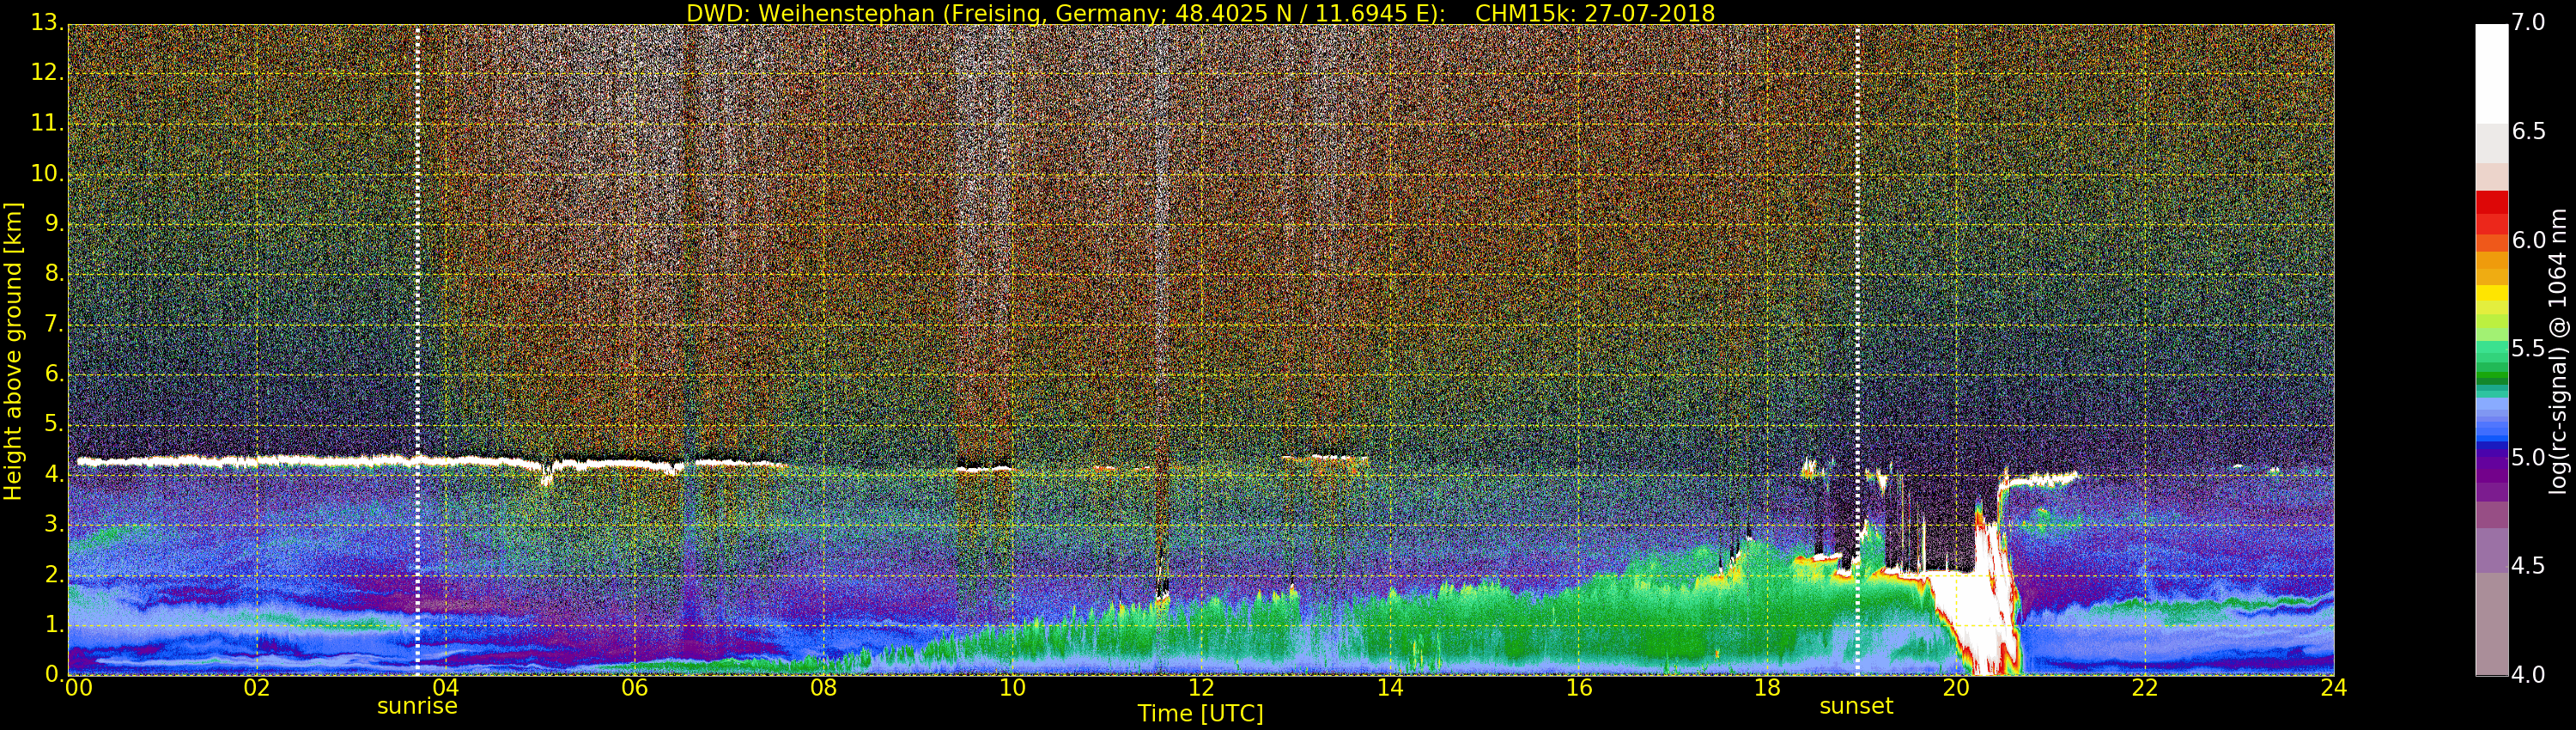Select the 20 tick on the time axis
This screenshot has height=730, width=2576.
[x=1956, y=688]
